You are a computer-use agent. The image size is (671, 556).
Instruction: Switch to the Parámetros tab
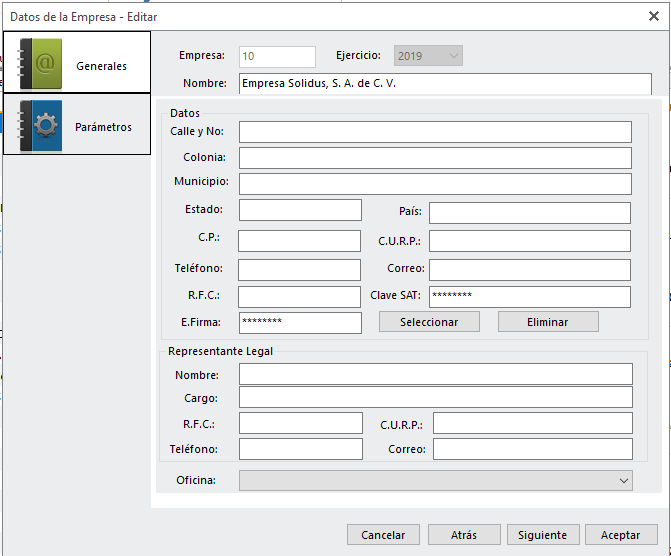click(x=103, y=127)
